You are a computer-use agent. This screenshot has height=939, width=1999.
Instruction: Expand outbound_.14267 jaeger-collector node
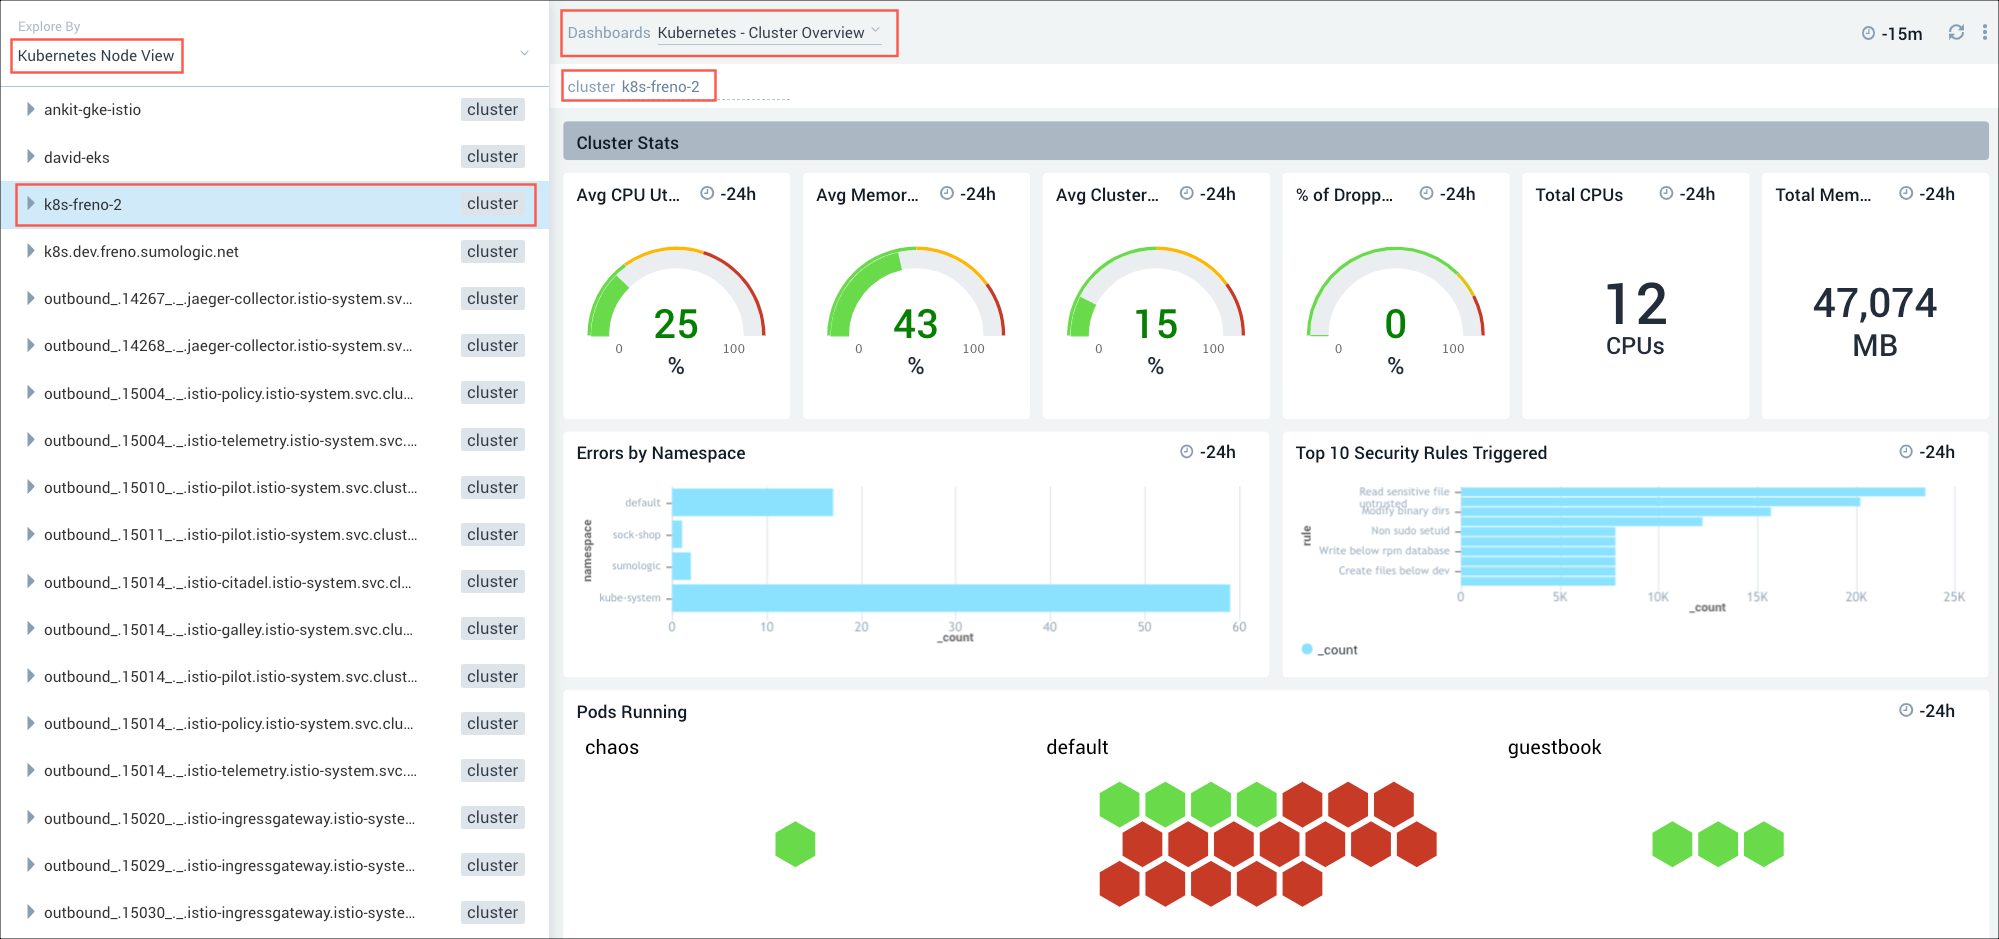30,298
